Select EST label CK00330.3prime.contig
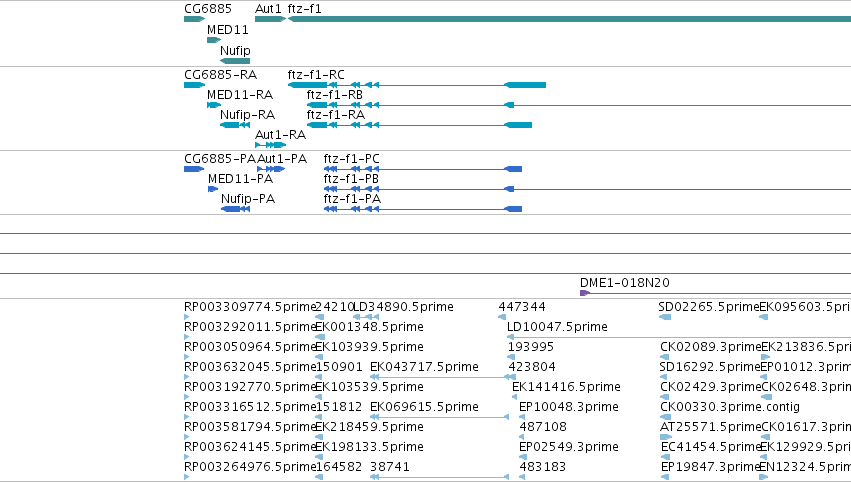The height and width of the screenshot is (482, 851). pos(730,408)
